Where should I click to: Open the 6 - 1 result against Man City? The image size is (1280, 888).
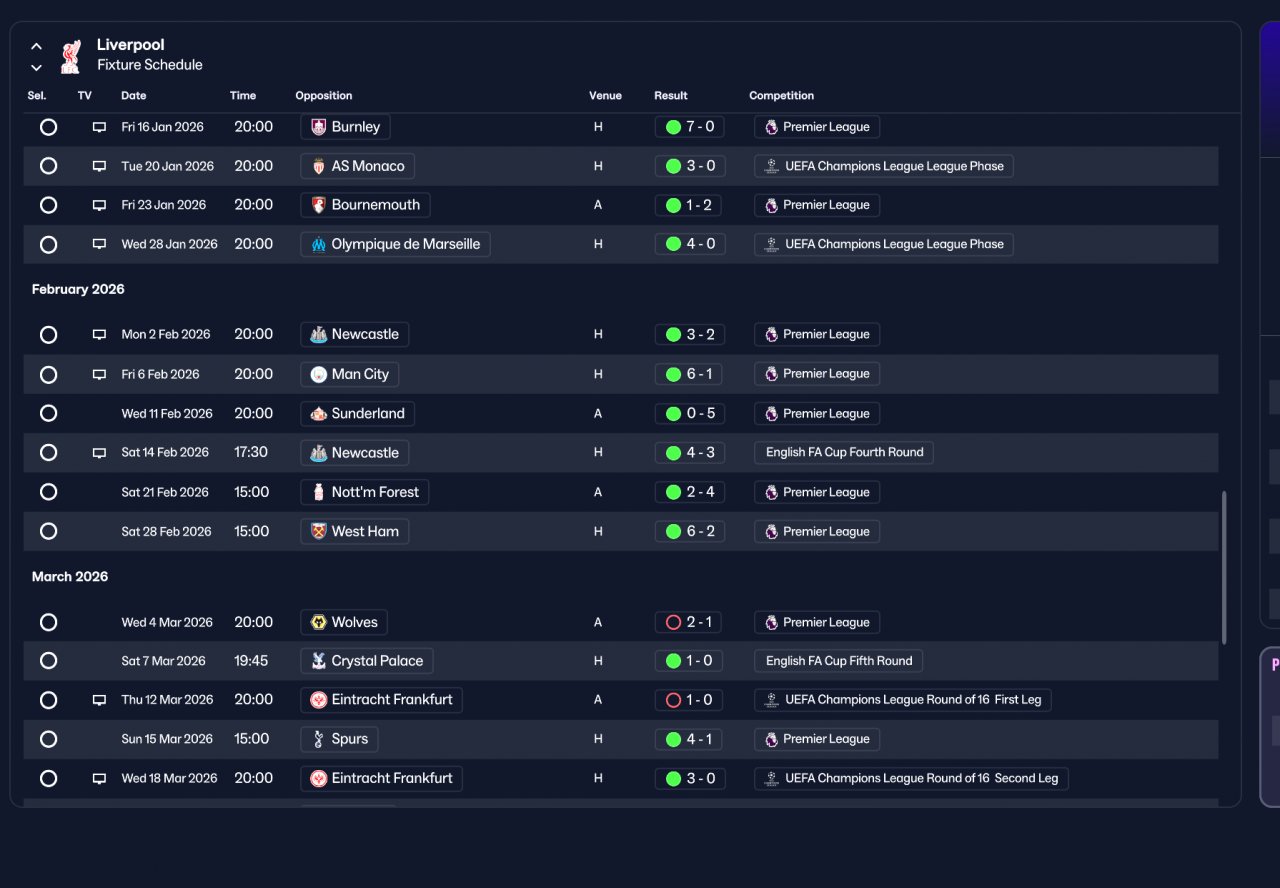pos(690,374)
